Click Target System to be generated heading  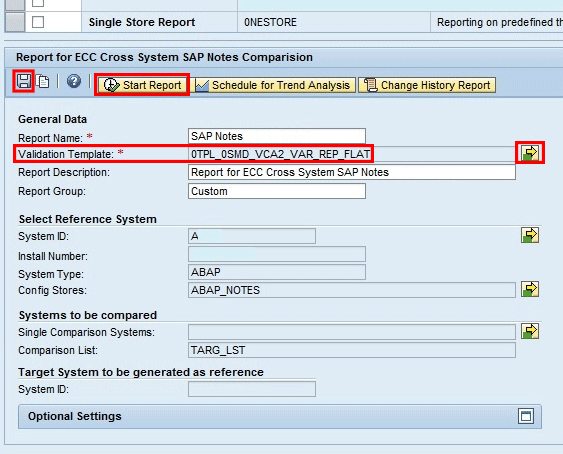click(141, 372)
